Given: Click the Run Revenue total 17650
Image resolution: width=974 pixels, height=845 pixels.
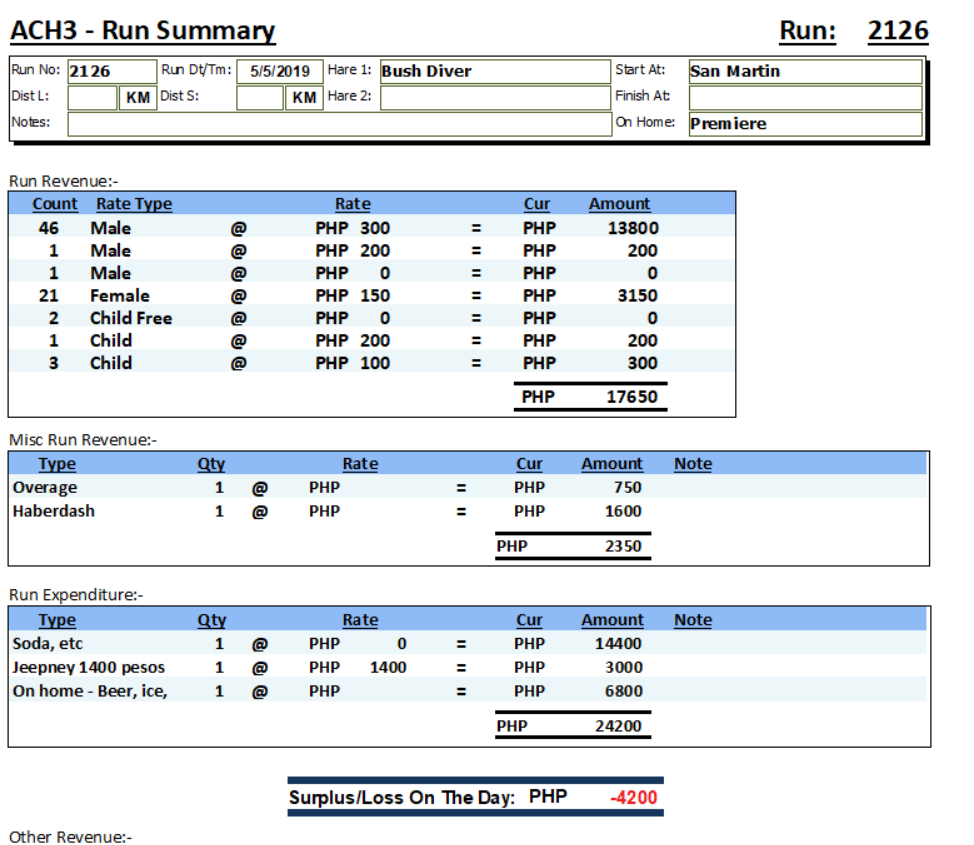Looking at the screenshot, I should tap(632, 397).
